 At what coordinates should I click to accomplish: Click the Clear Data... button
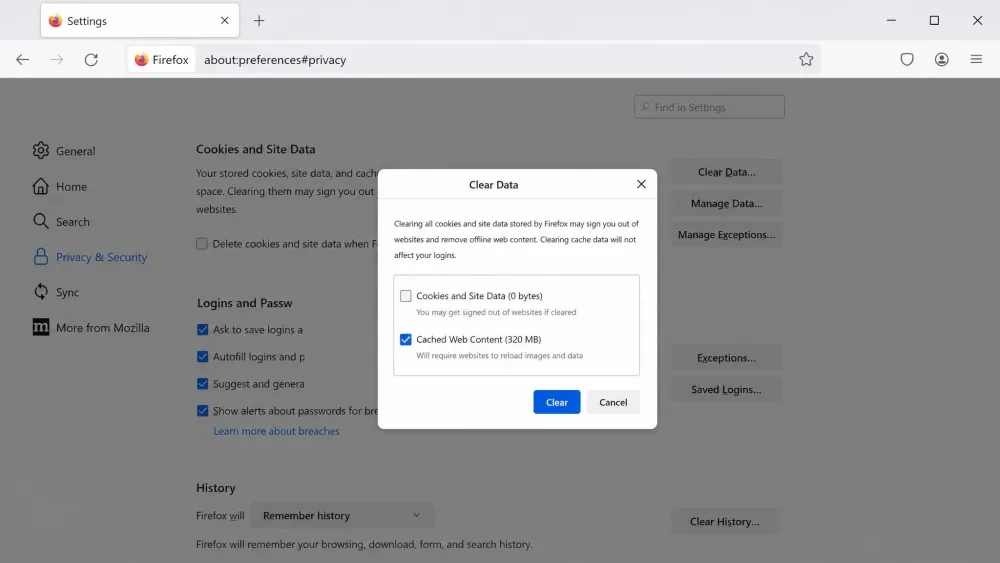click(x=726, y=172)
